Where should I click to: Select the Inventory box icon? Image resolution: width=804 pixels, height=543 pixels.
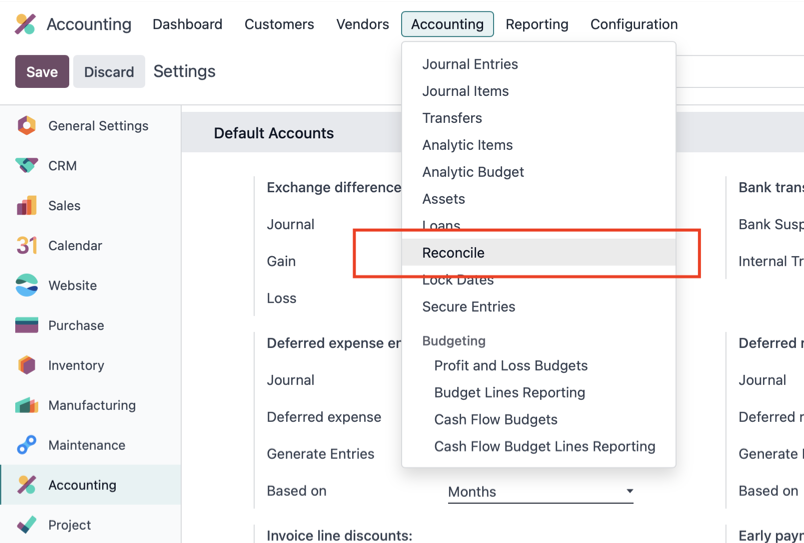27,365
